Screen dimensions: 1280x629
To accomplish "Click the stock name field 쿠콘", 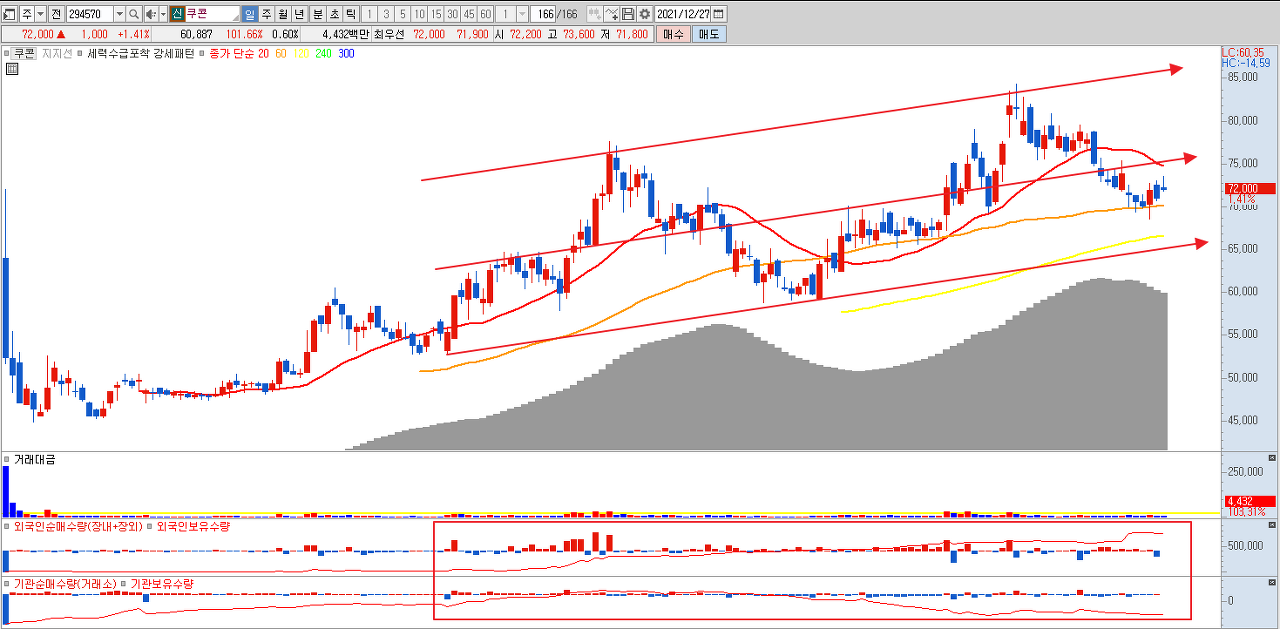I will tap(212, 14).
